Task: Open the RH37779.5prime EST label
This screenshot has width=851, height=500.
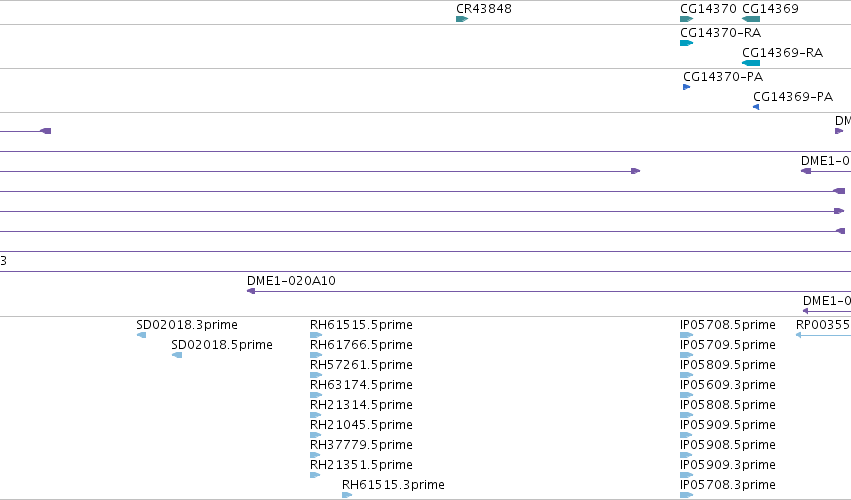Action: (361, 445)
